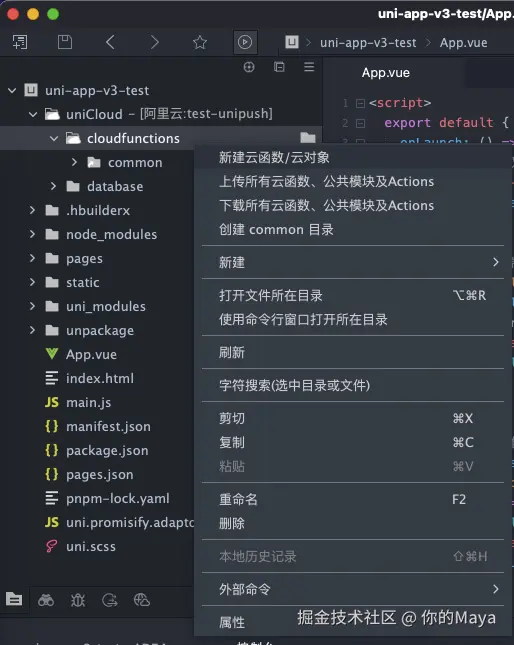
Task: Open the binoculars search icon at bottom
Action: coord(46,601)
